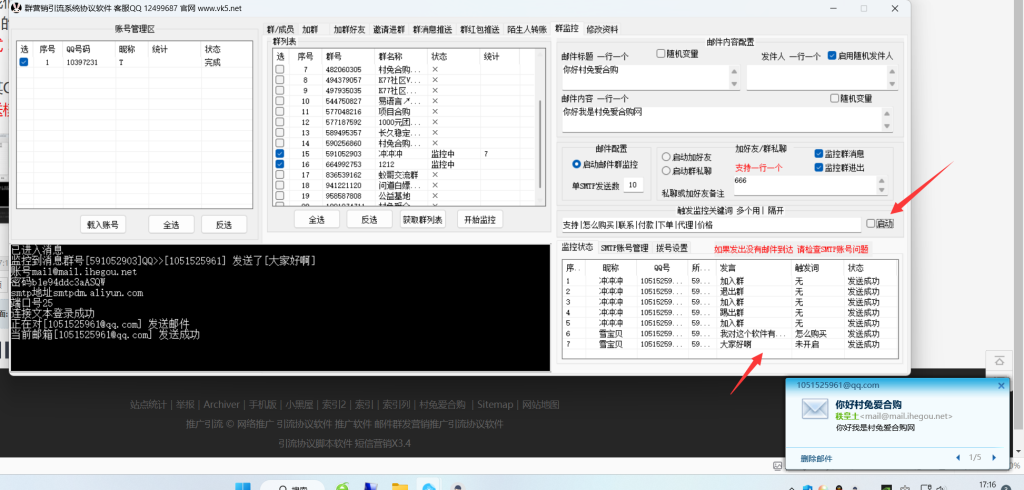
Task: Uncheck group 591052903 冲冲冲 row
Action: [x=280, y=154]
